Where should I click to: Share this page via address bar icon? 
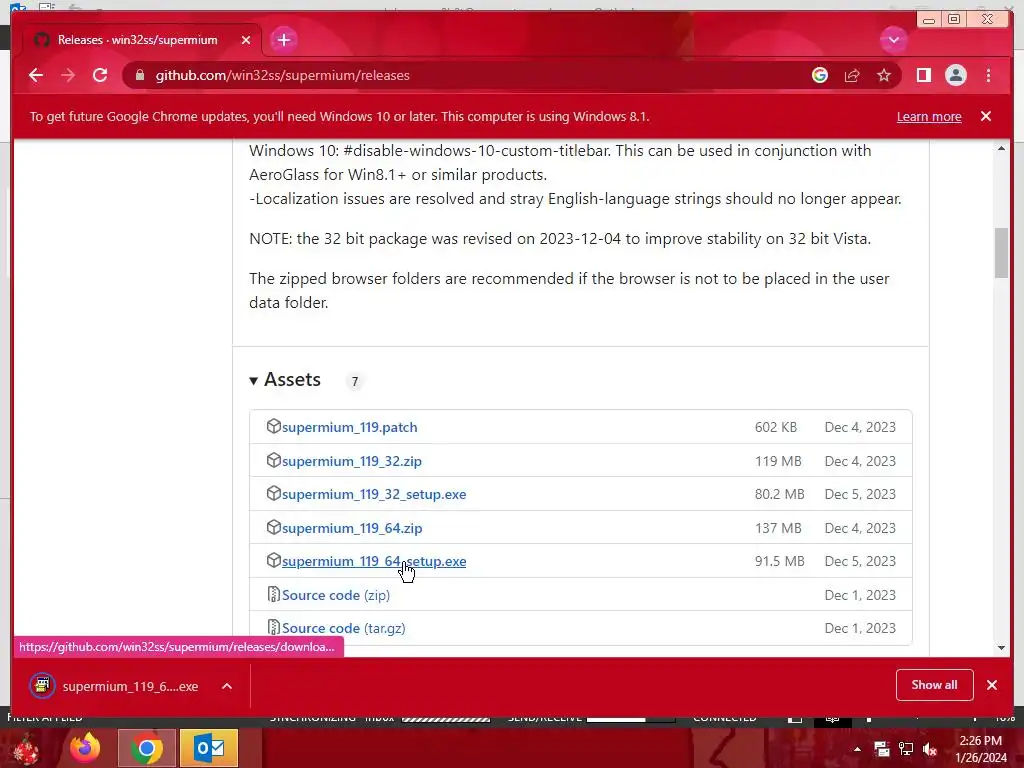[x=852, y=75]
